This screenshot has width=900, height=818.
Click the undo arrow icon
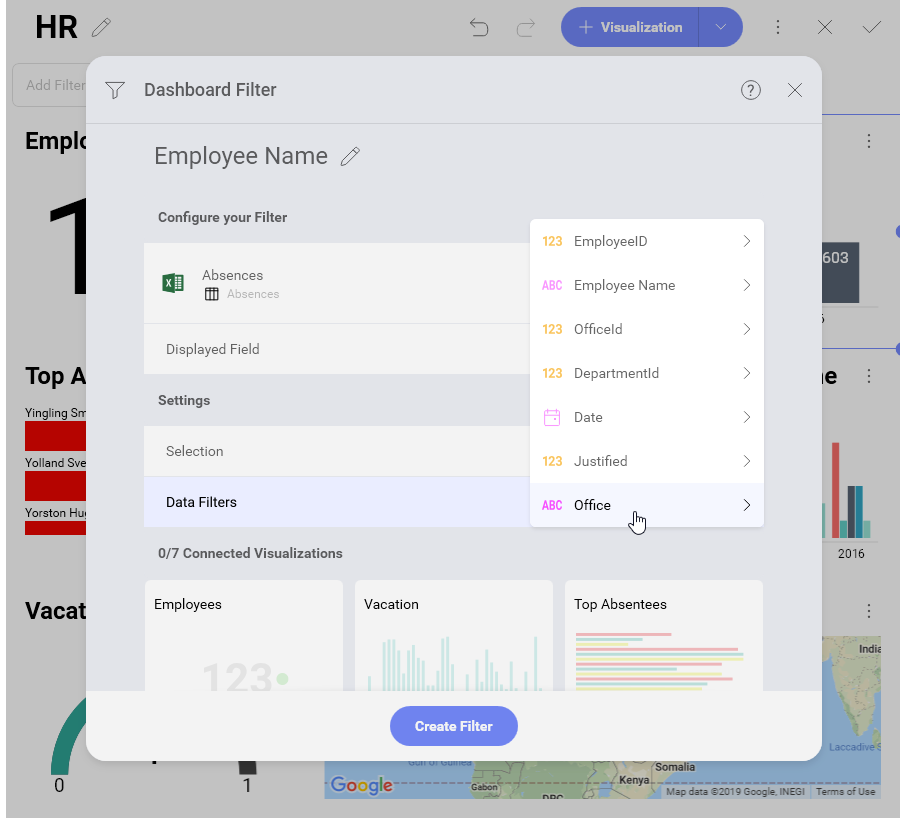coord(479,28)
